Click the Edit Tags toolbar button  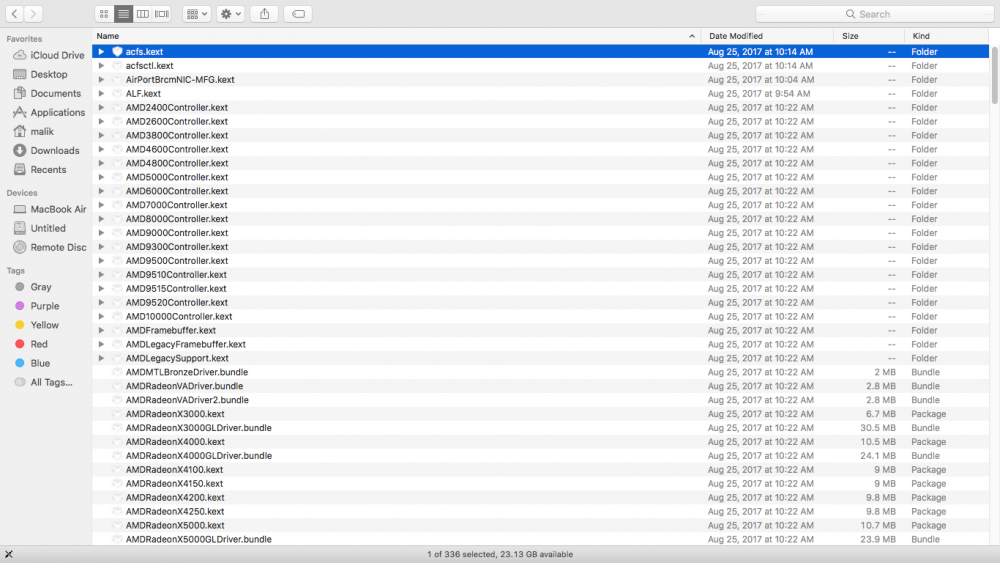point(297,14)
